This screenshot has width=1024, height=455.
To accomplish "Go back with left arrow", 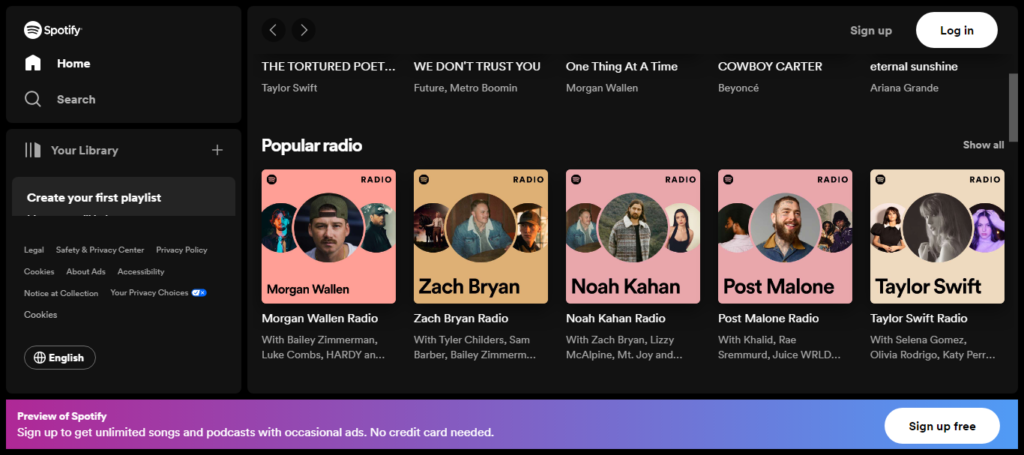I will tap(273, 30).
